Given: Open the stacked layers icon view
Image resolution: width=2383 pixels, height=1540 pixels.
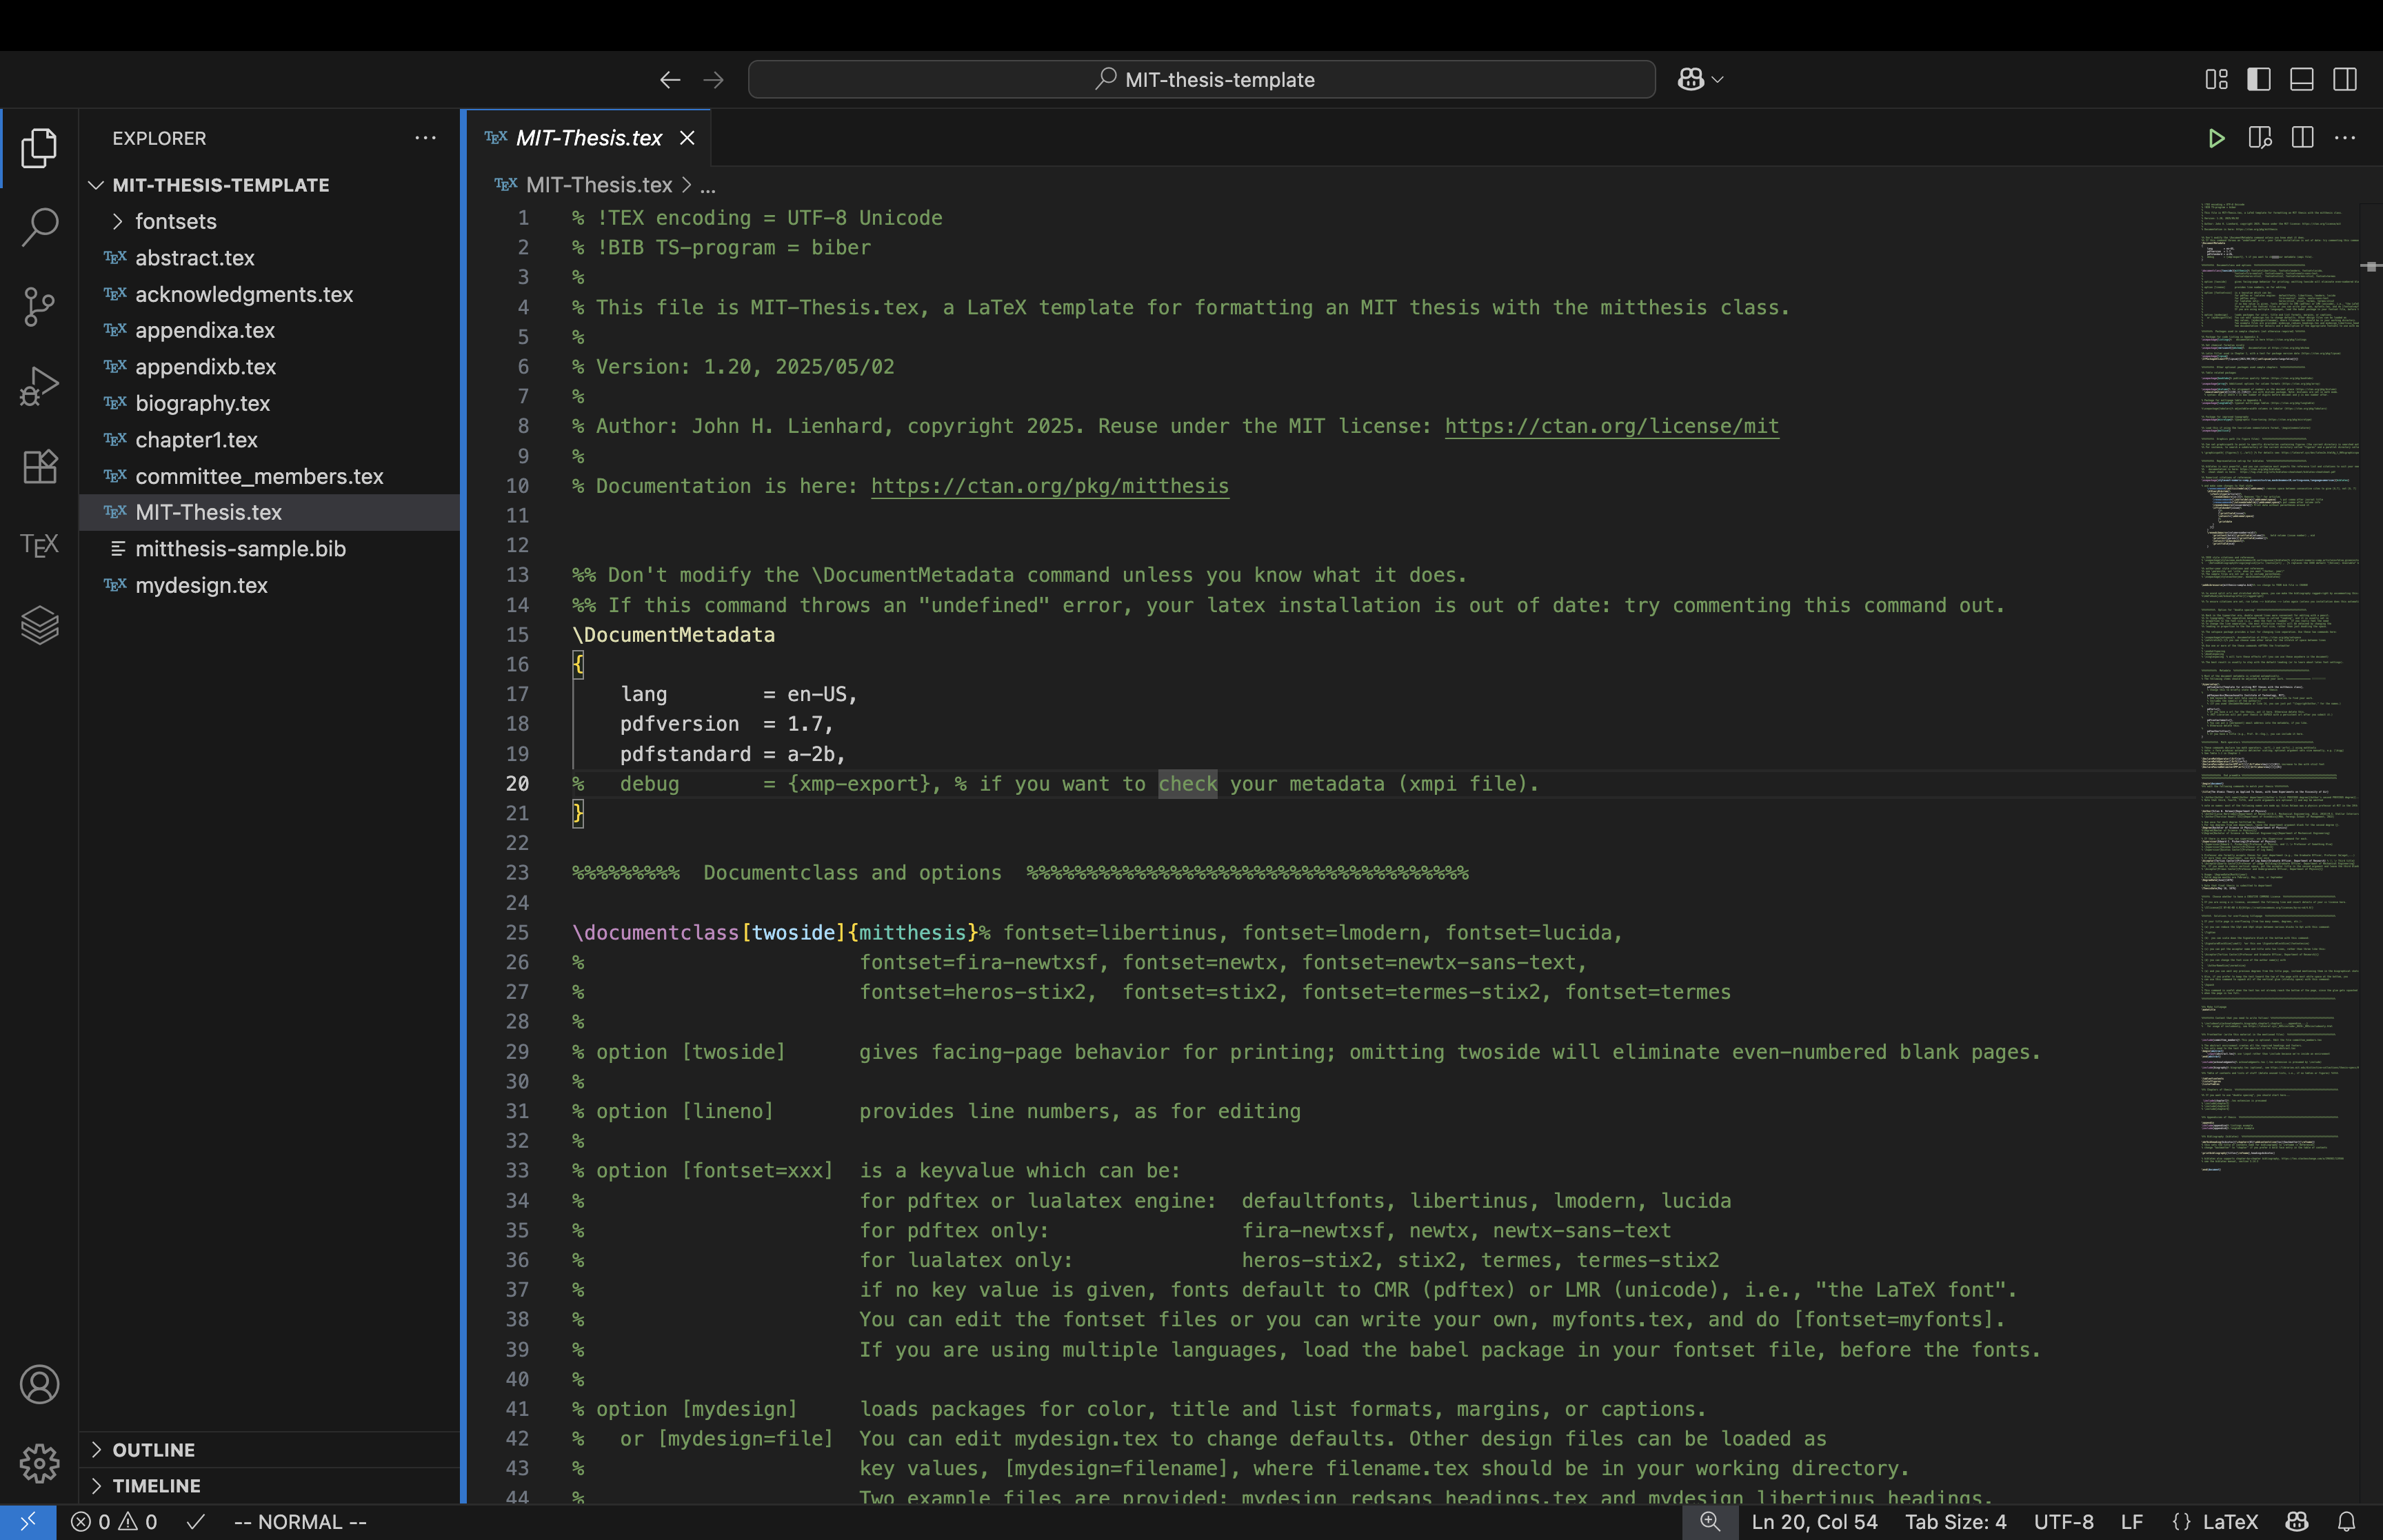Looking at the screenshot, I should (39, 625).
